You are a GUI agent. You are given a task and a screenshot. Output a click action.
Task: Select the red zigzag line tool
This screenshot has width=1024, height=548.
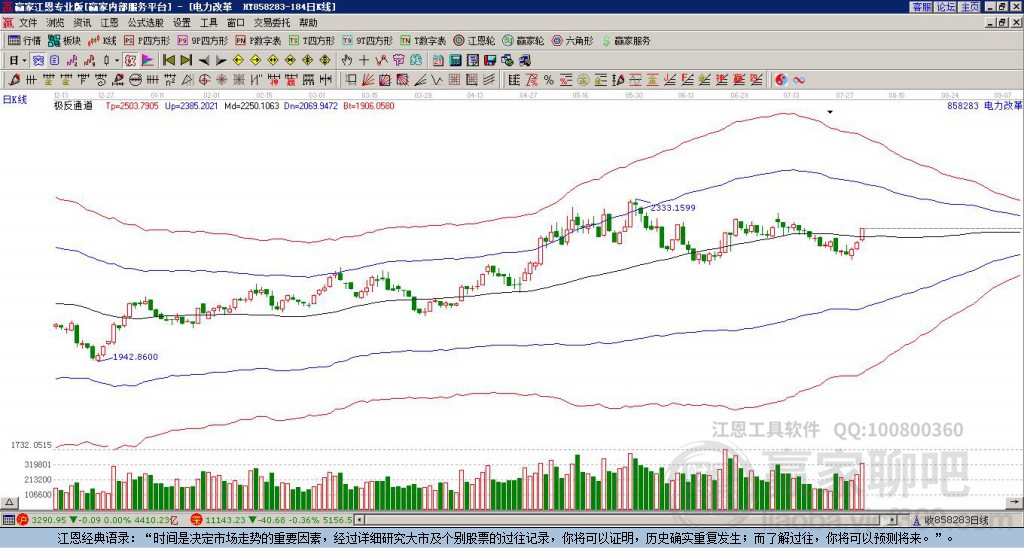click(381, 60)
